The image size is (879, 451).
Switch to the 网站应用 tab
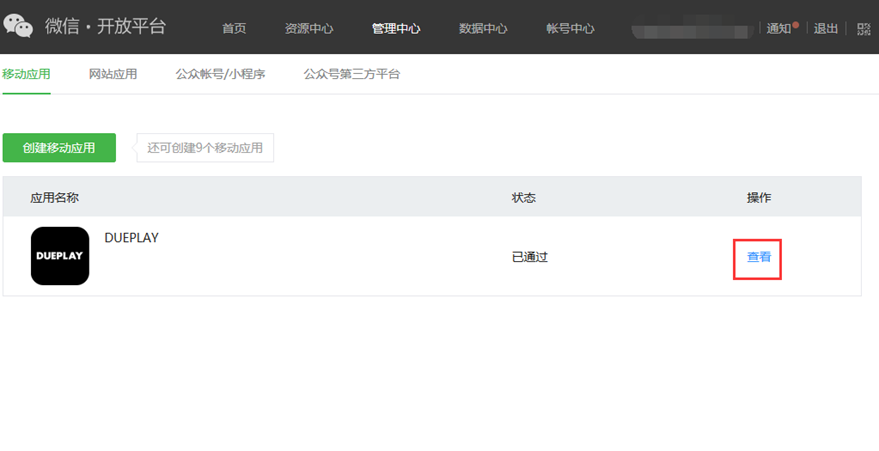(x=113, y=74)
